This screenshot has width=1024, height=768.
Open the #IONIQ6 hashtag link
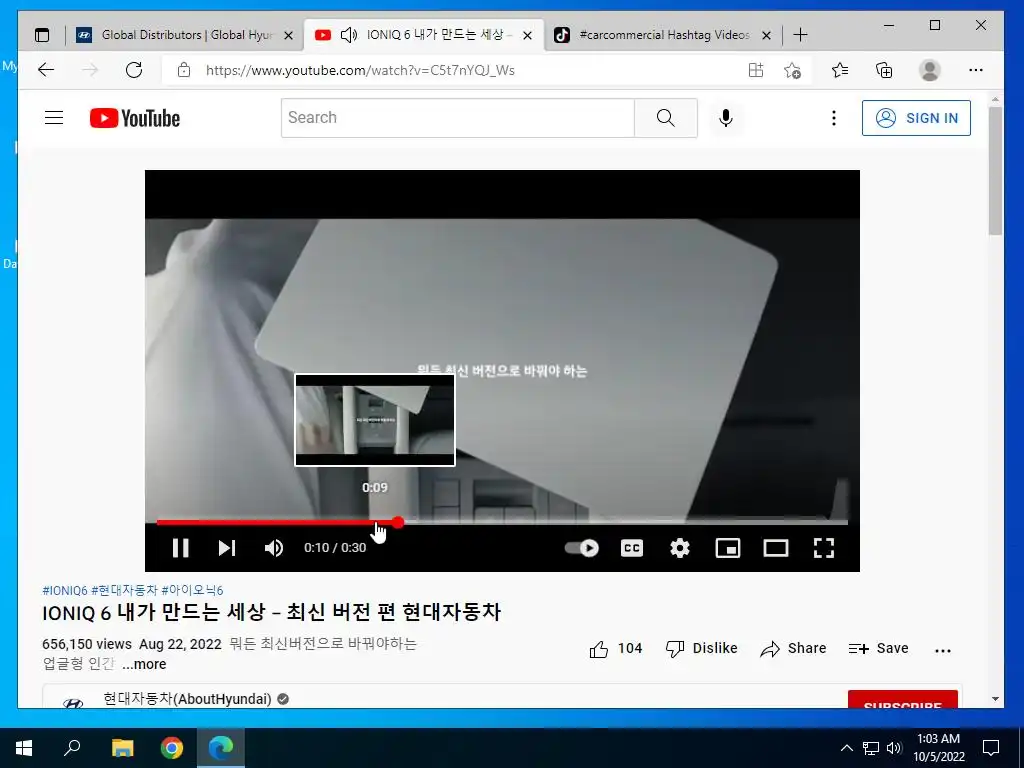coord(65,590)
